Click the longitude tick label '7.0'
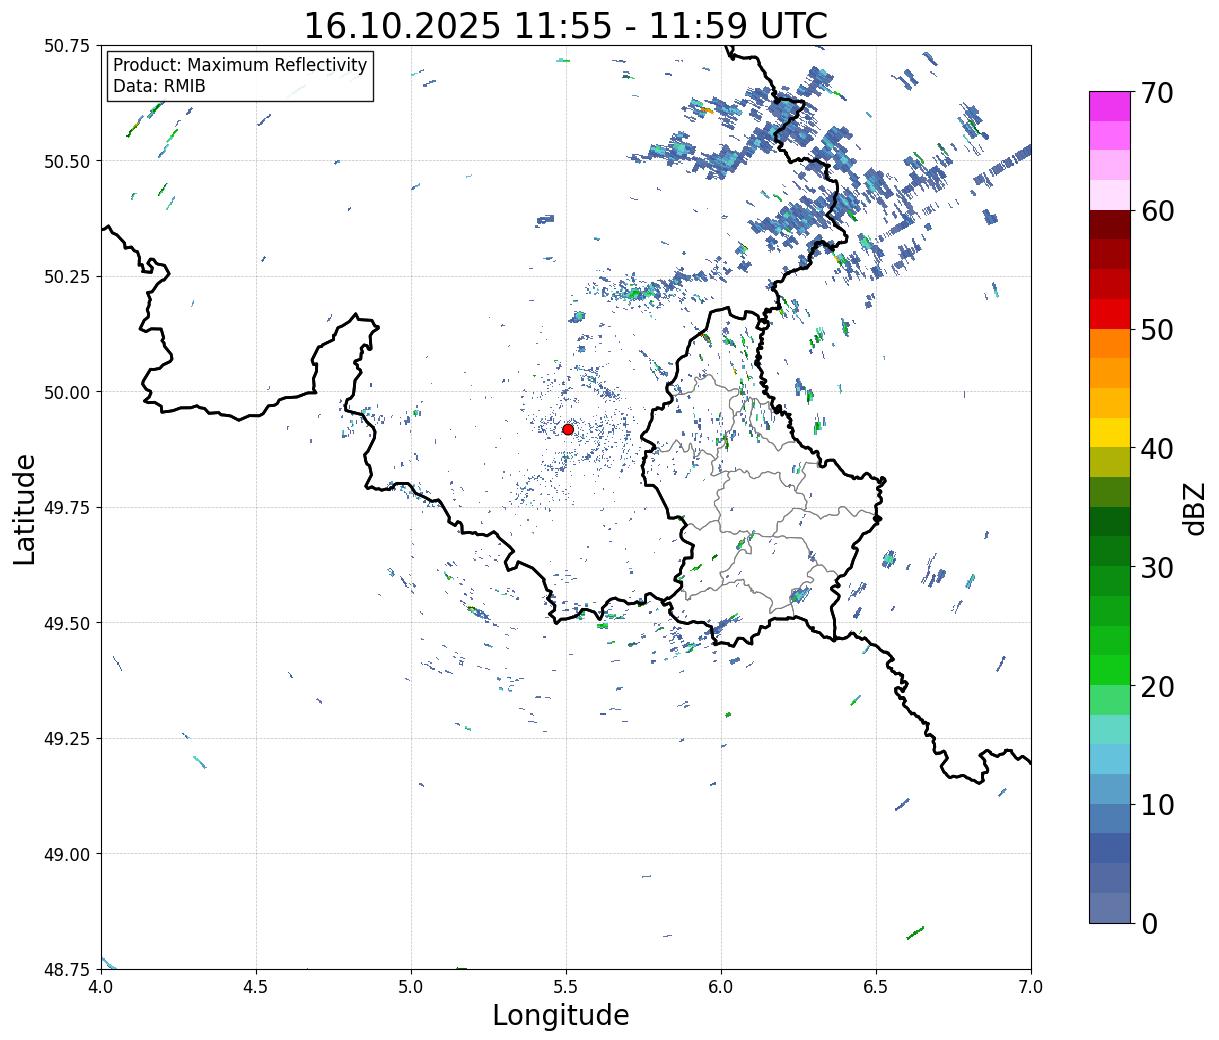Viewport: 1219px width, 1040px height. click(x=1031, y=986)
